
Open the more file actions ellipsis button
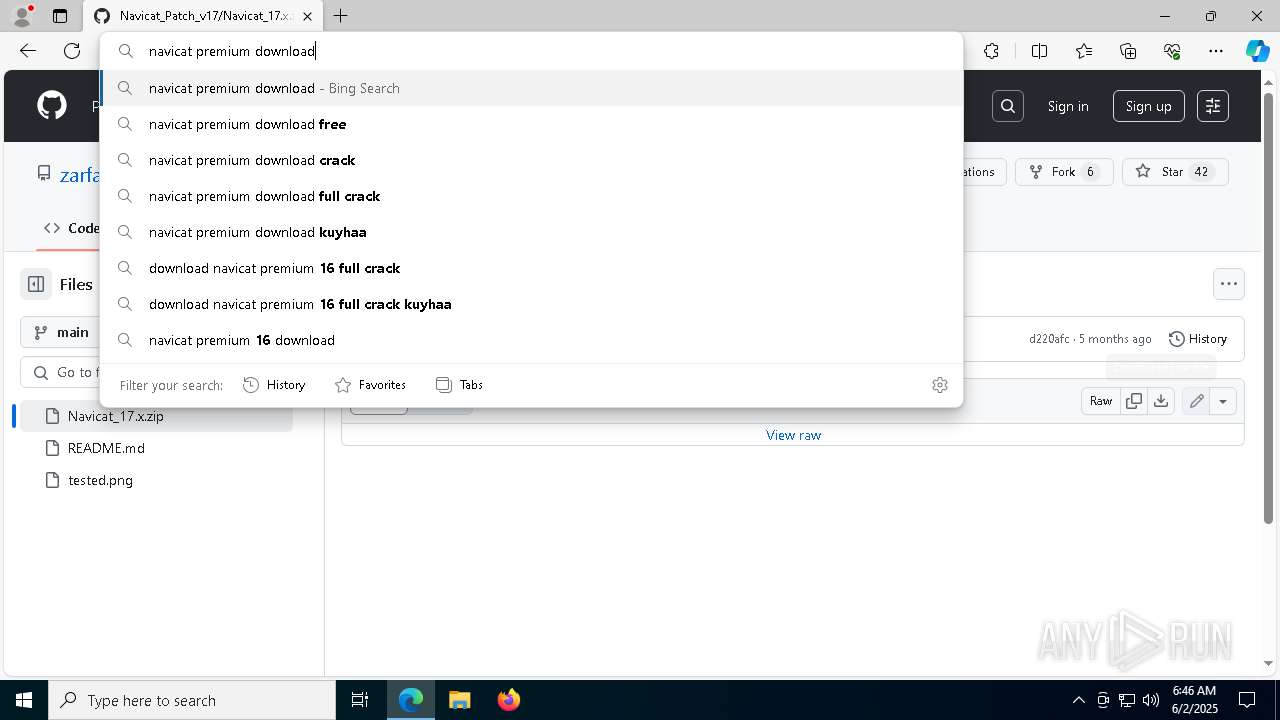(1229, 284)
